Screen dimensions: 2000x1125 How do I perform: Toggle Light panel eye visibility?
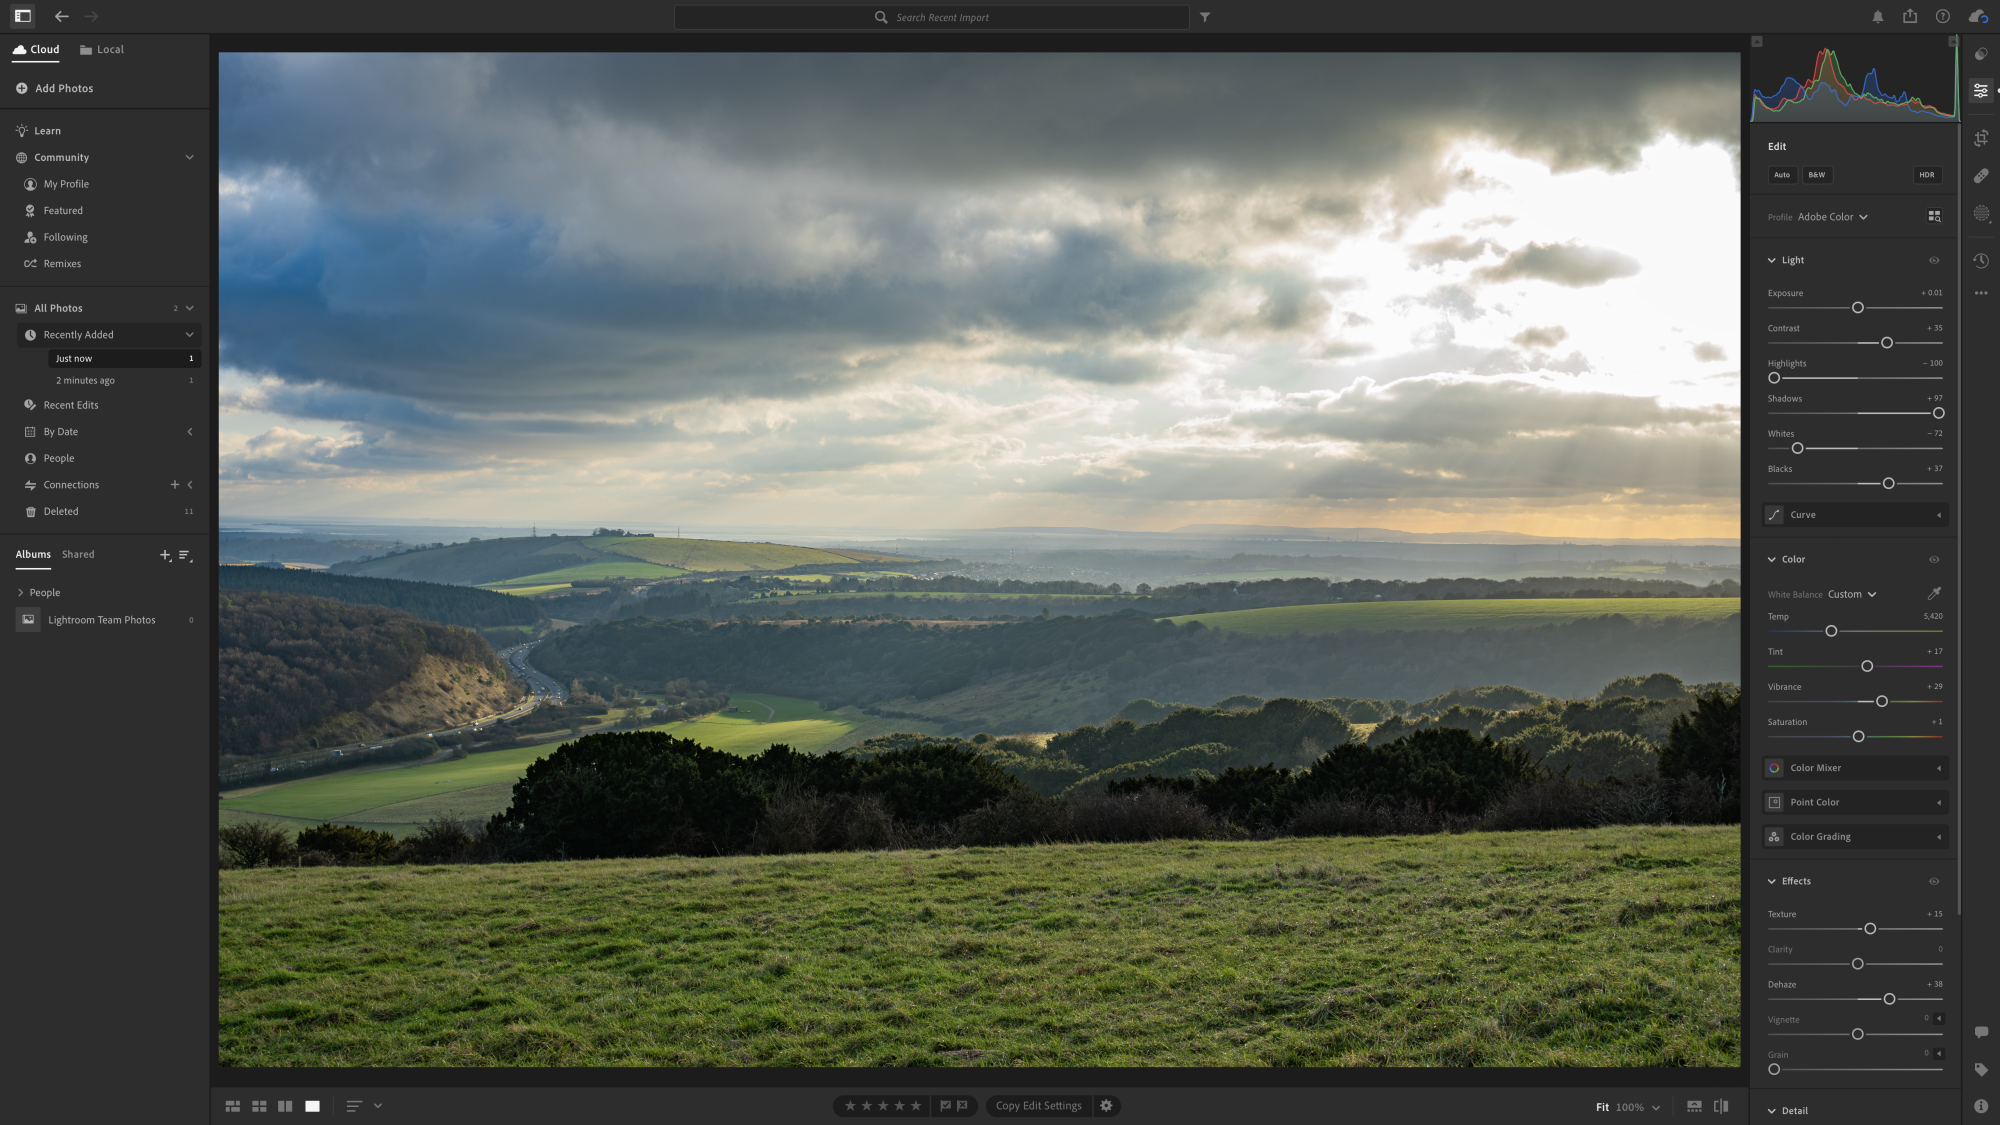tap(1934, 260)
